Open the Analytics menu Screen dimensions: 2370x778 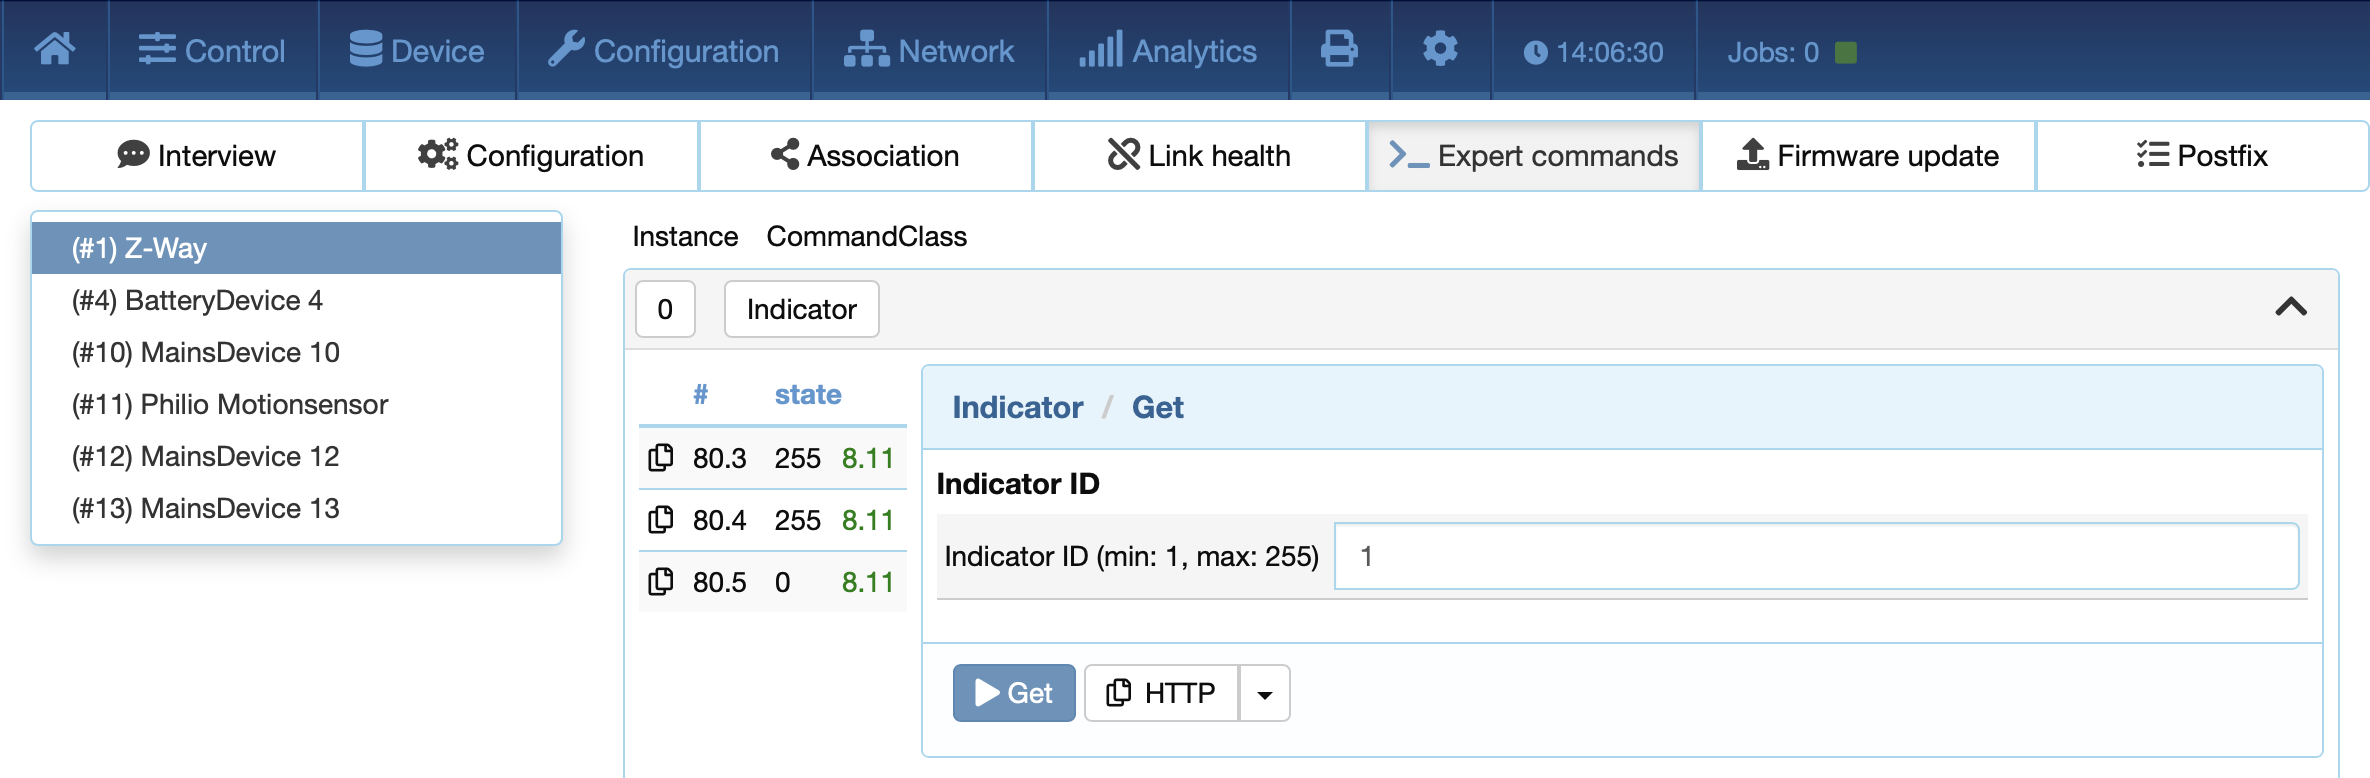(x=1168, y=50)
